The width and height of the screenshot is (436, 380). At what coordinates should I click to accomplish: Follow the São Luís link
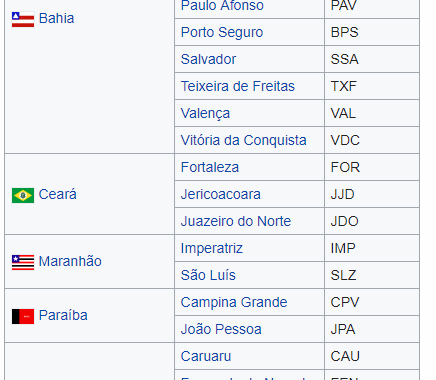pos(208,275)
